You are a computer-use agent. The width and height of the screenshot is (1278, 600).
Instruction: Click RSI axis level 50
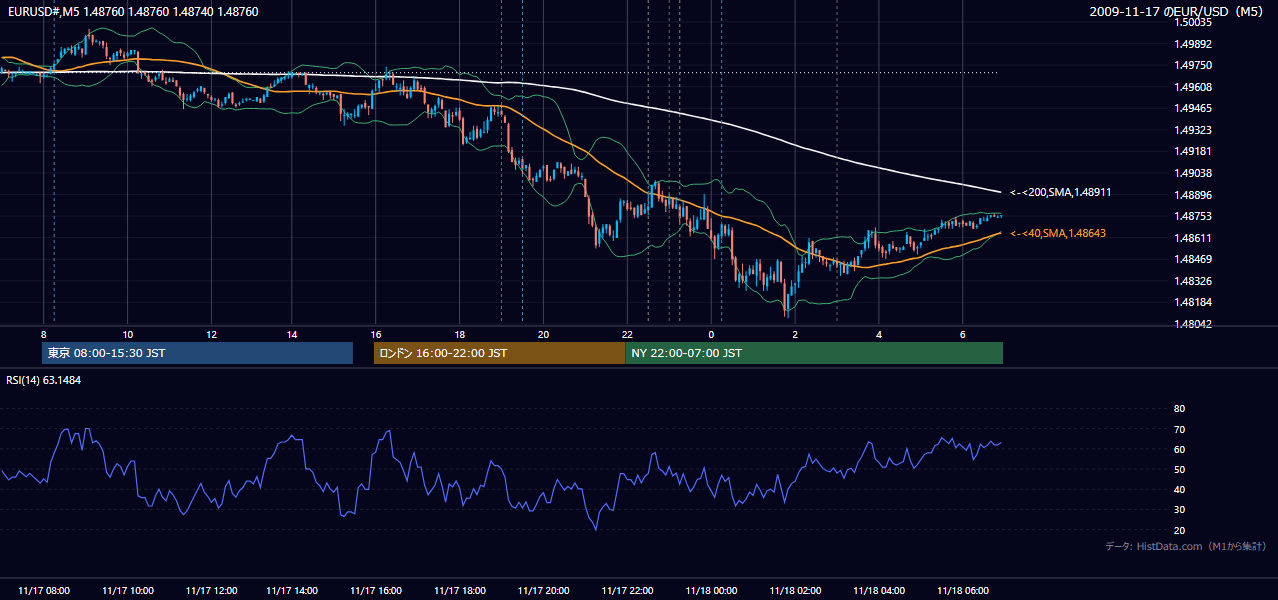1180,469
